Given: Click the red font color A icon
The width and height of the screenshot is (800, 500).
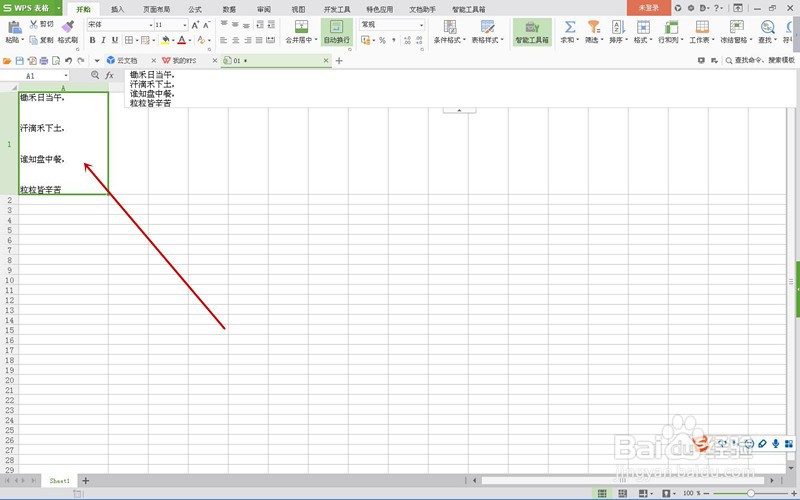Looking at the screenshot, I should (x=182, y=40).
